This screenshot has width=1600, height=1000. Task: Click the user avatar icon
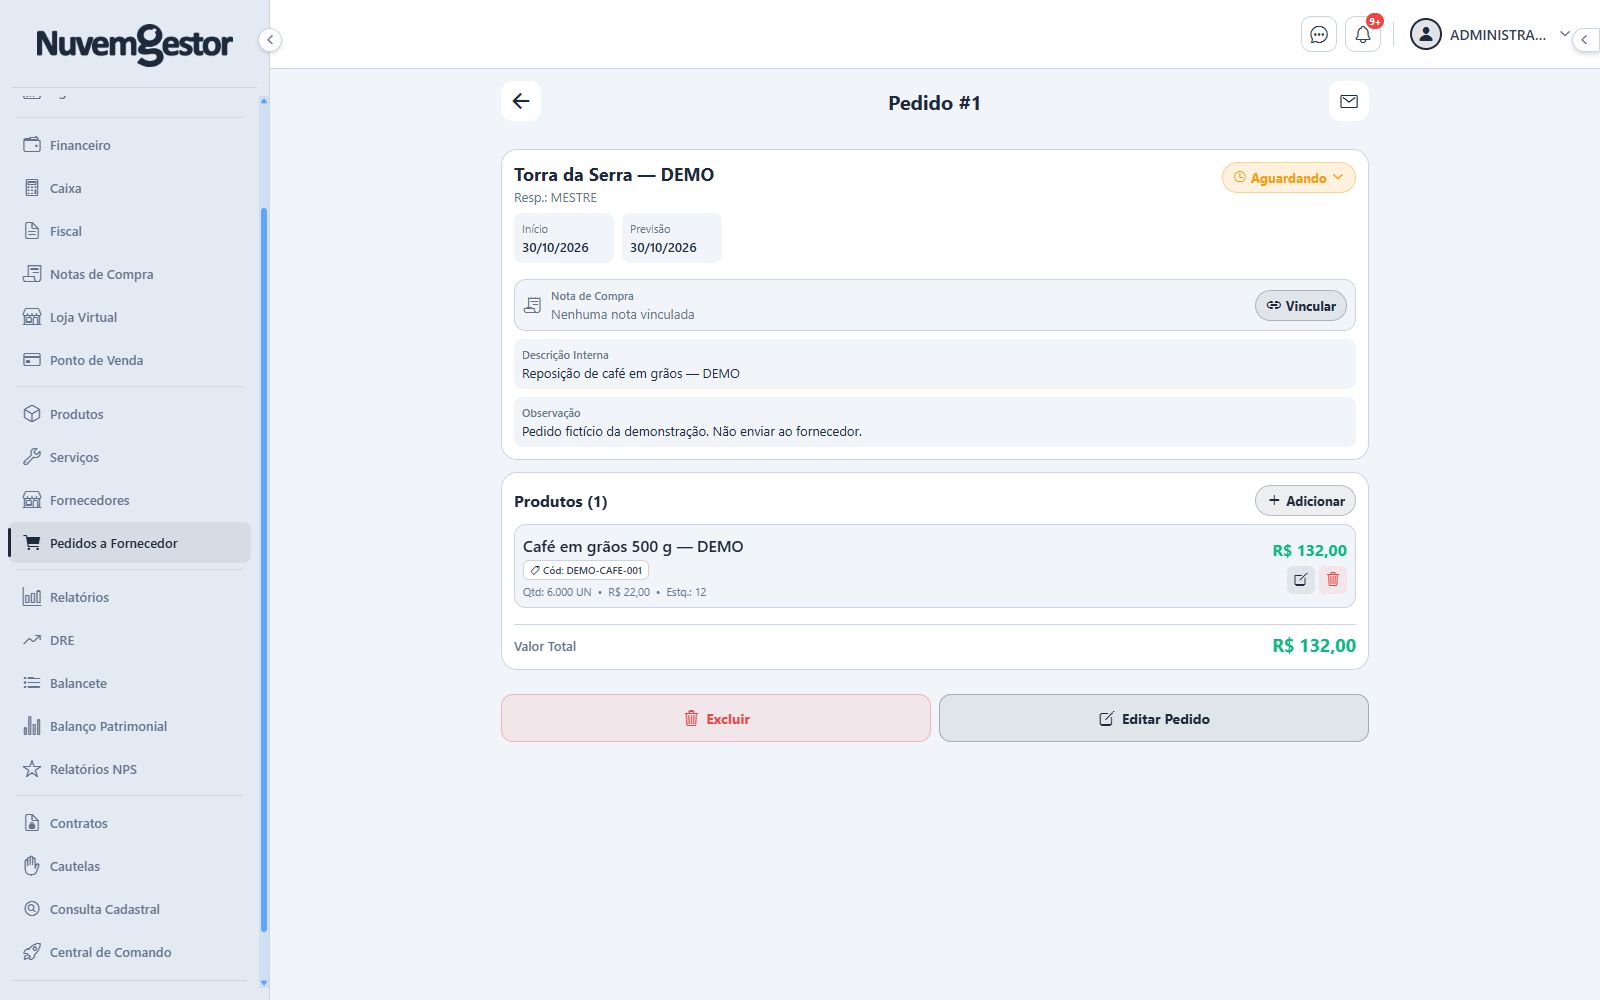[1425, 34]
